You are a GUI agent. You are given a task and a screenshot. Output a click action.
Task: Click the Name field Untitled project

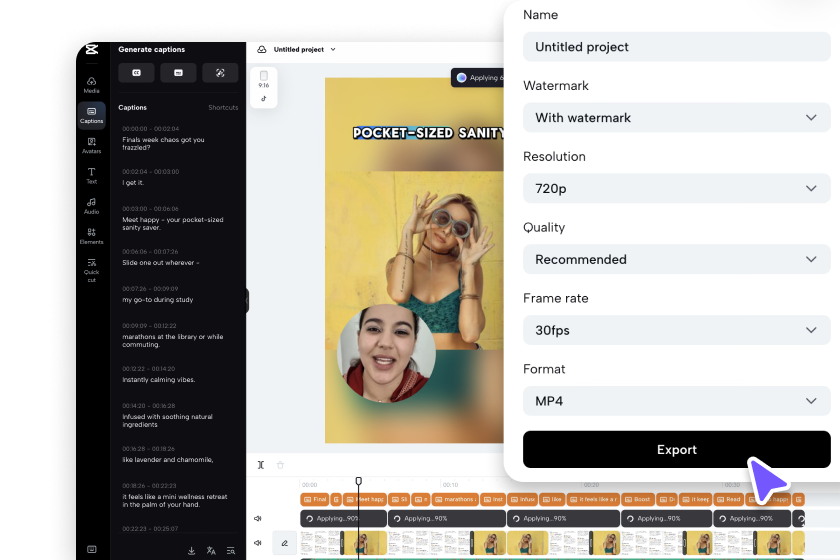[x=677, y=47]
